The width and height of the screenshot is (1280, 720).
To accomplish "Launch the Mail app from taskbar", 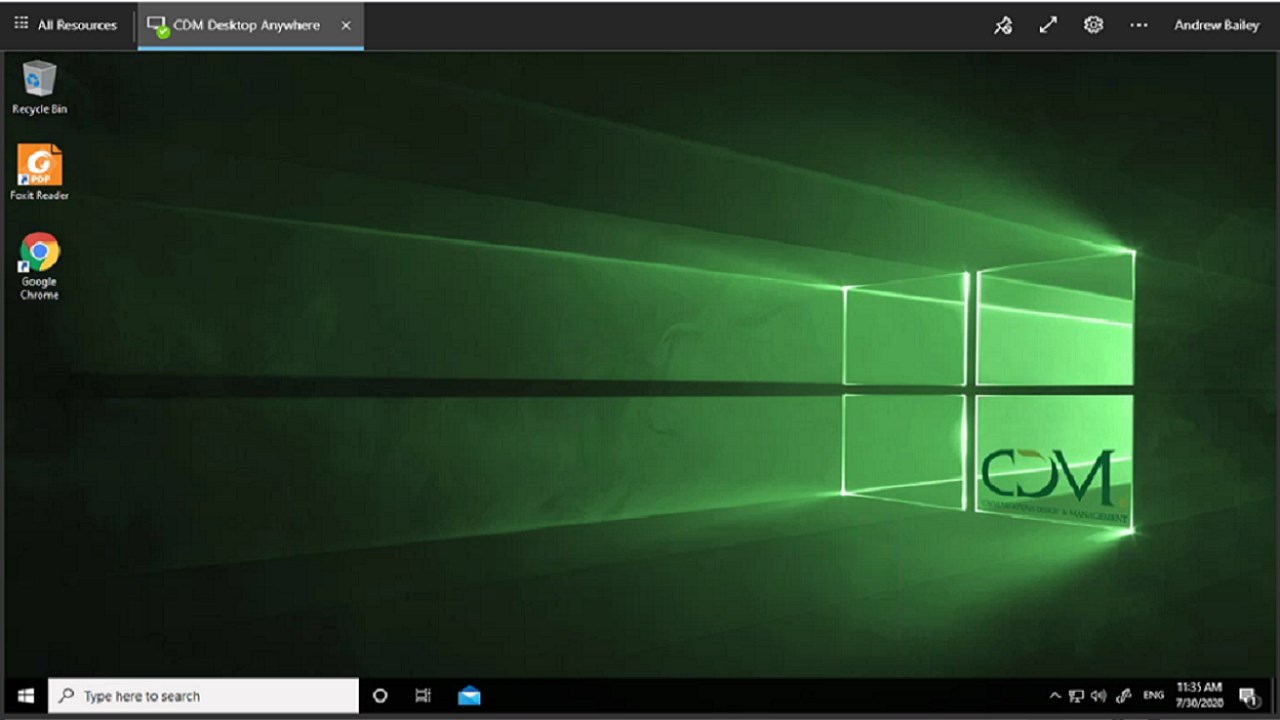I will pos(469,696).
